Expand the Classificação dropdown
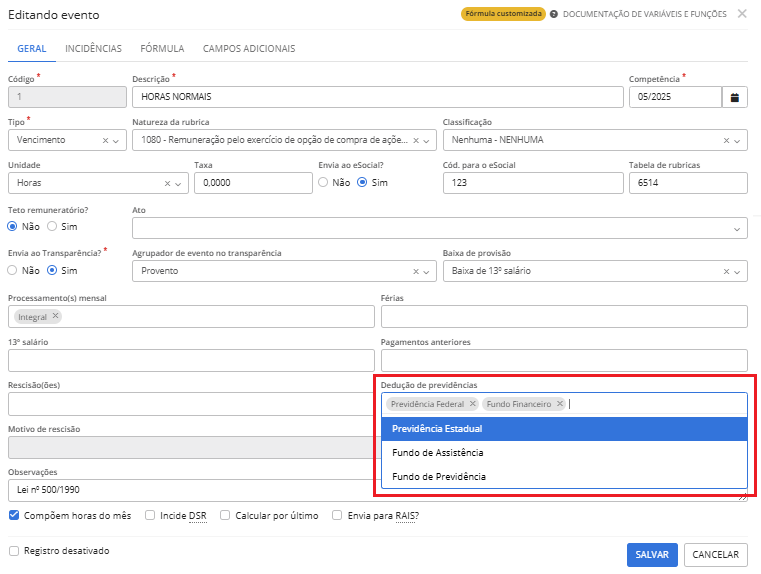 coord(739,141)
